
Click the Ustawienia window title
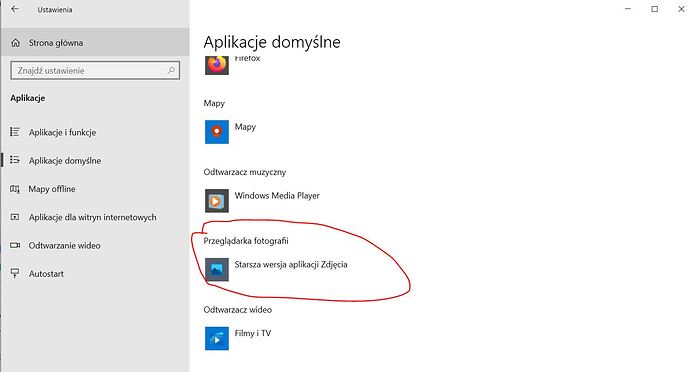55,9
